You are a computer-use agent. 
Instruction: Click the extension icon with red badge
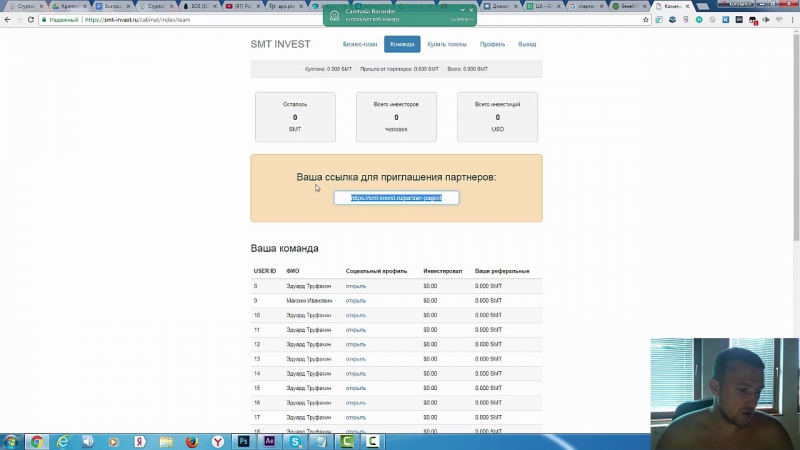click(753, 20)
